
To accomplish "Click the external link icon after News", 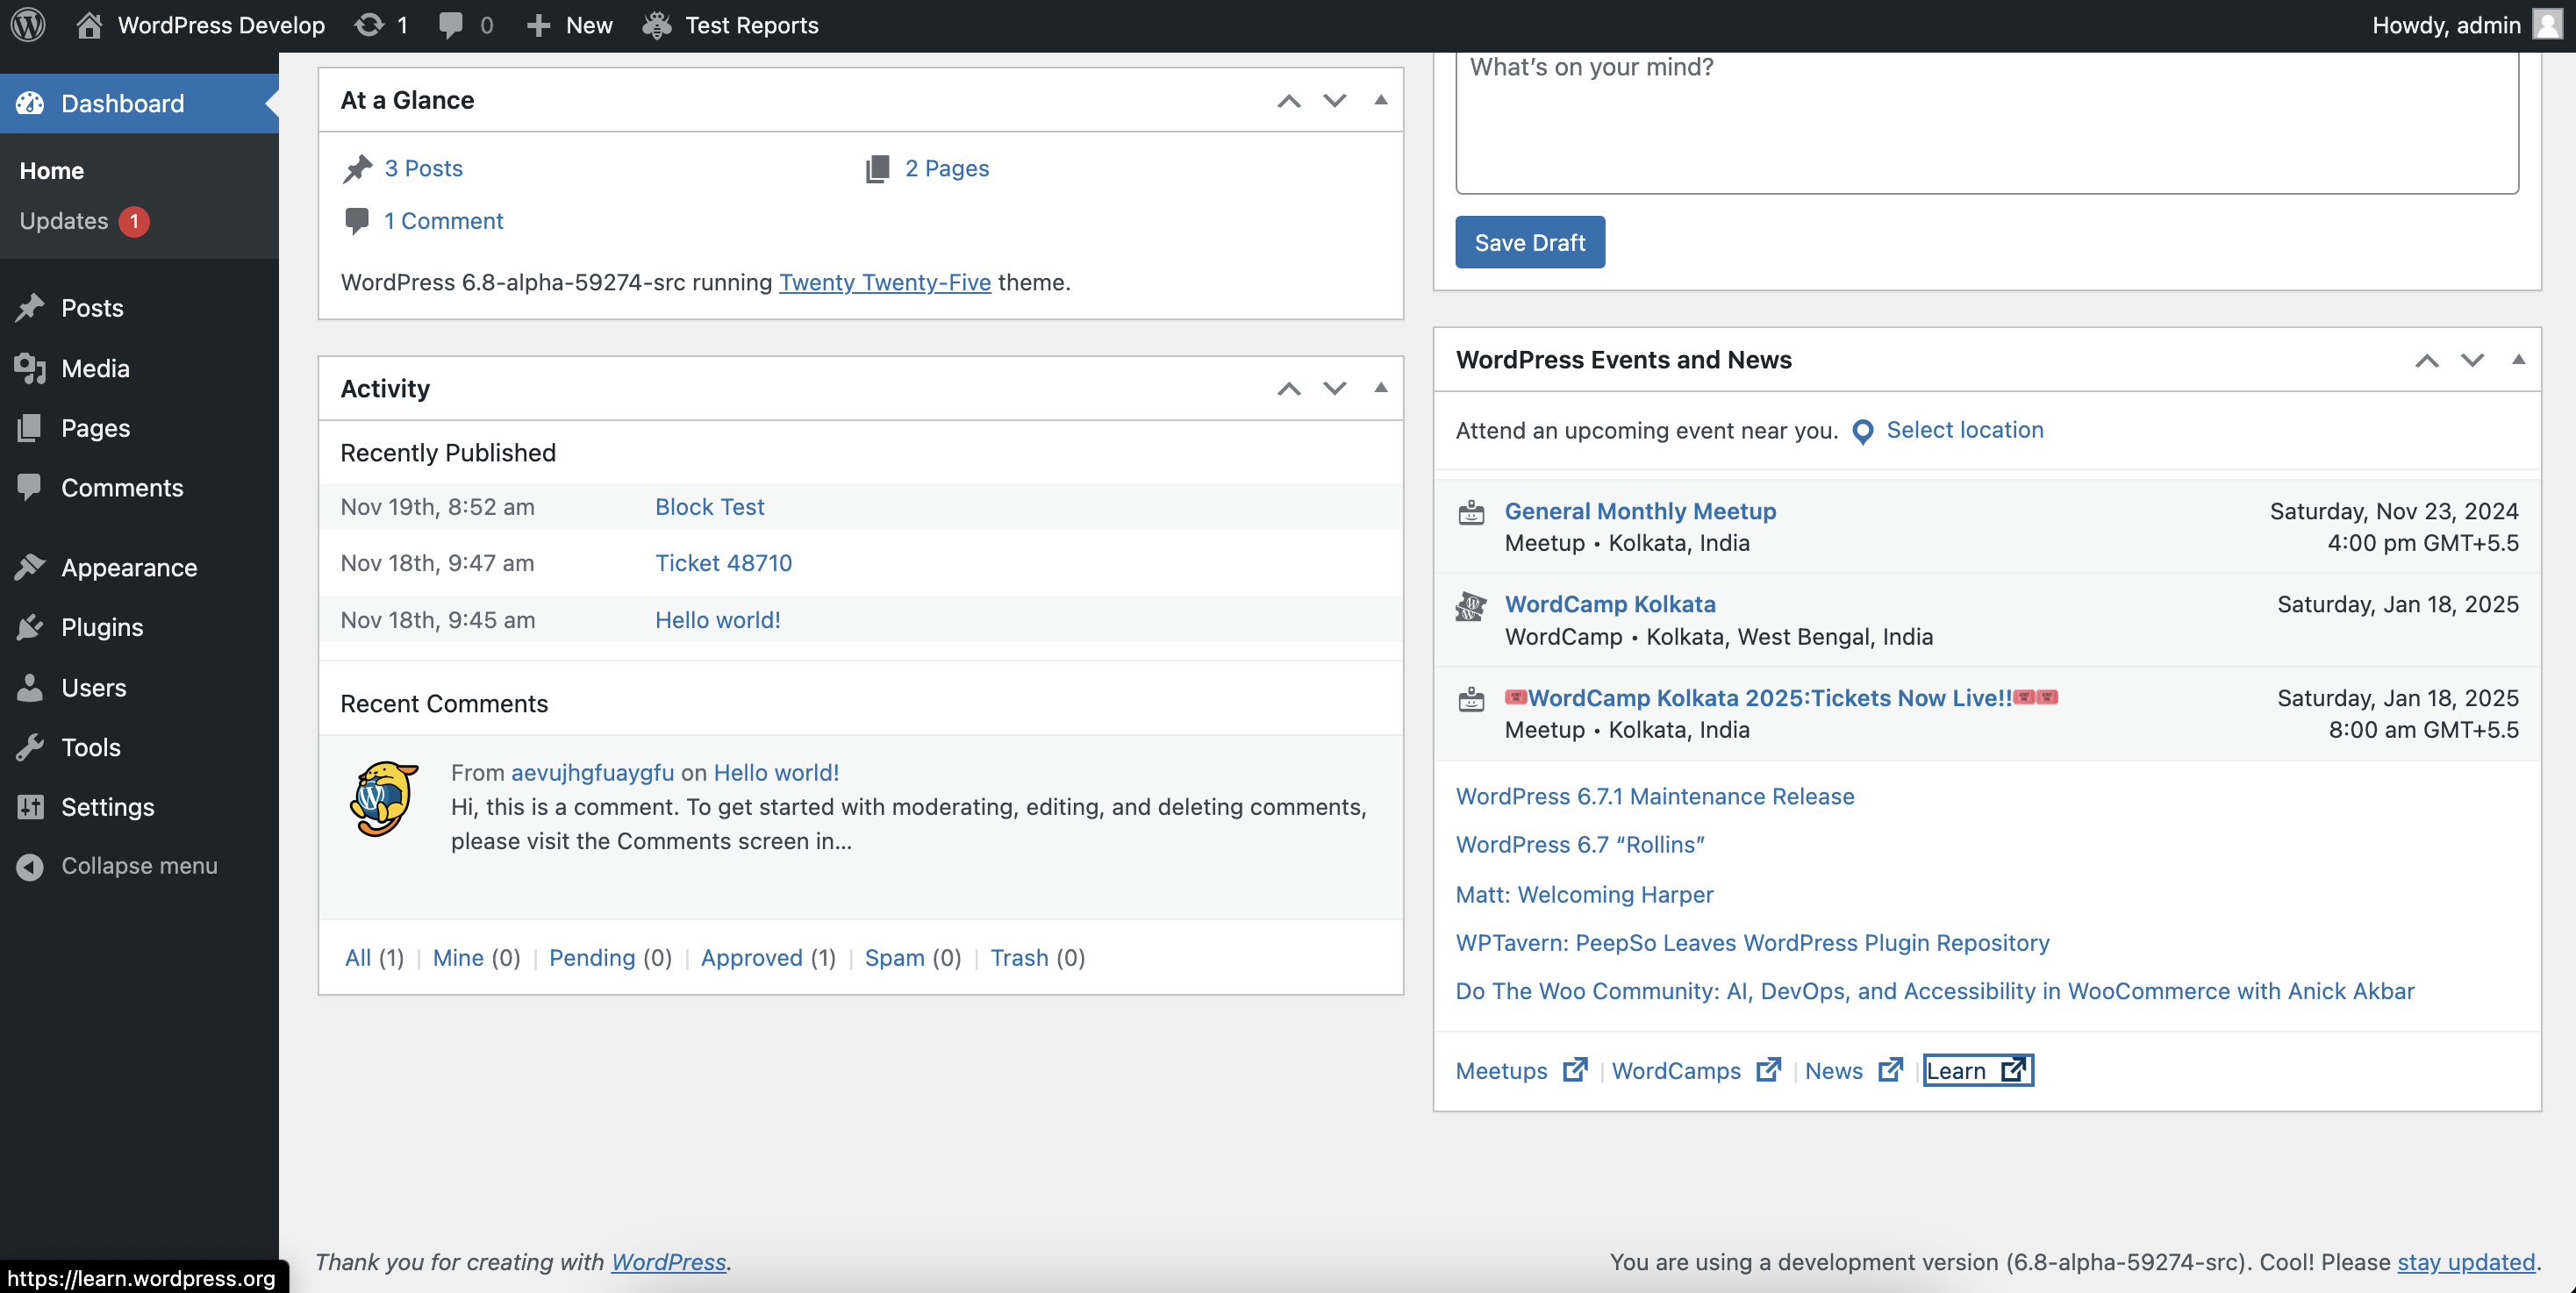I will point(1890,1070).
